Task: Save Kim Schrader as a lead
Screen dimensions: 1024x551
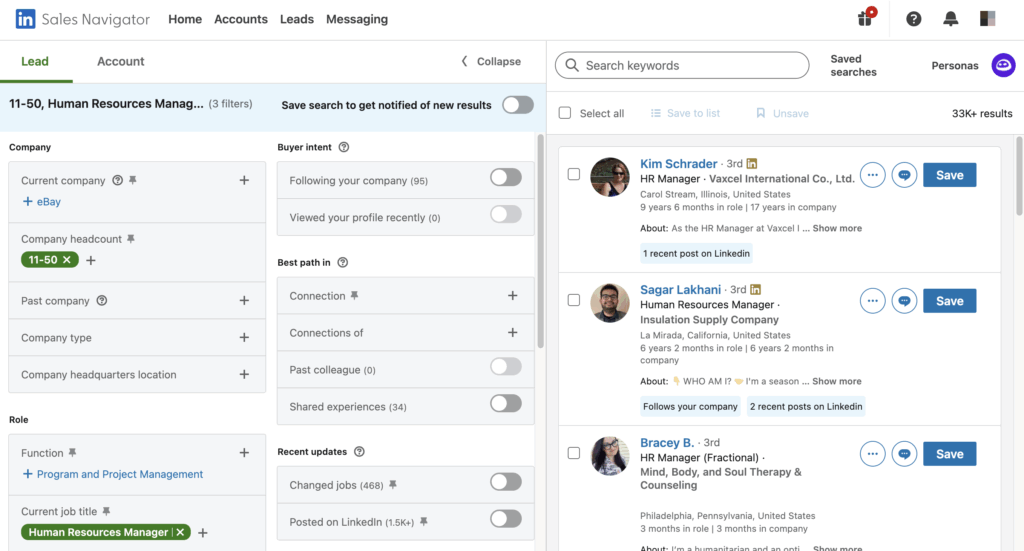Action: pyautogui.click(x=950, y=175)
